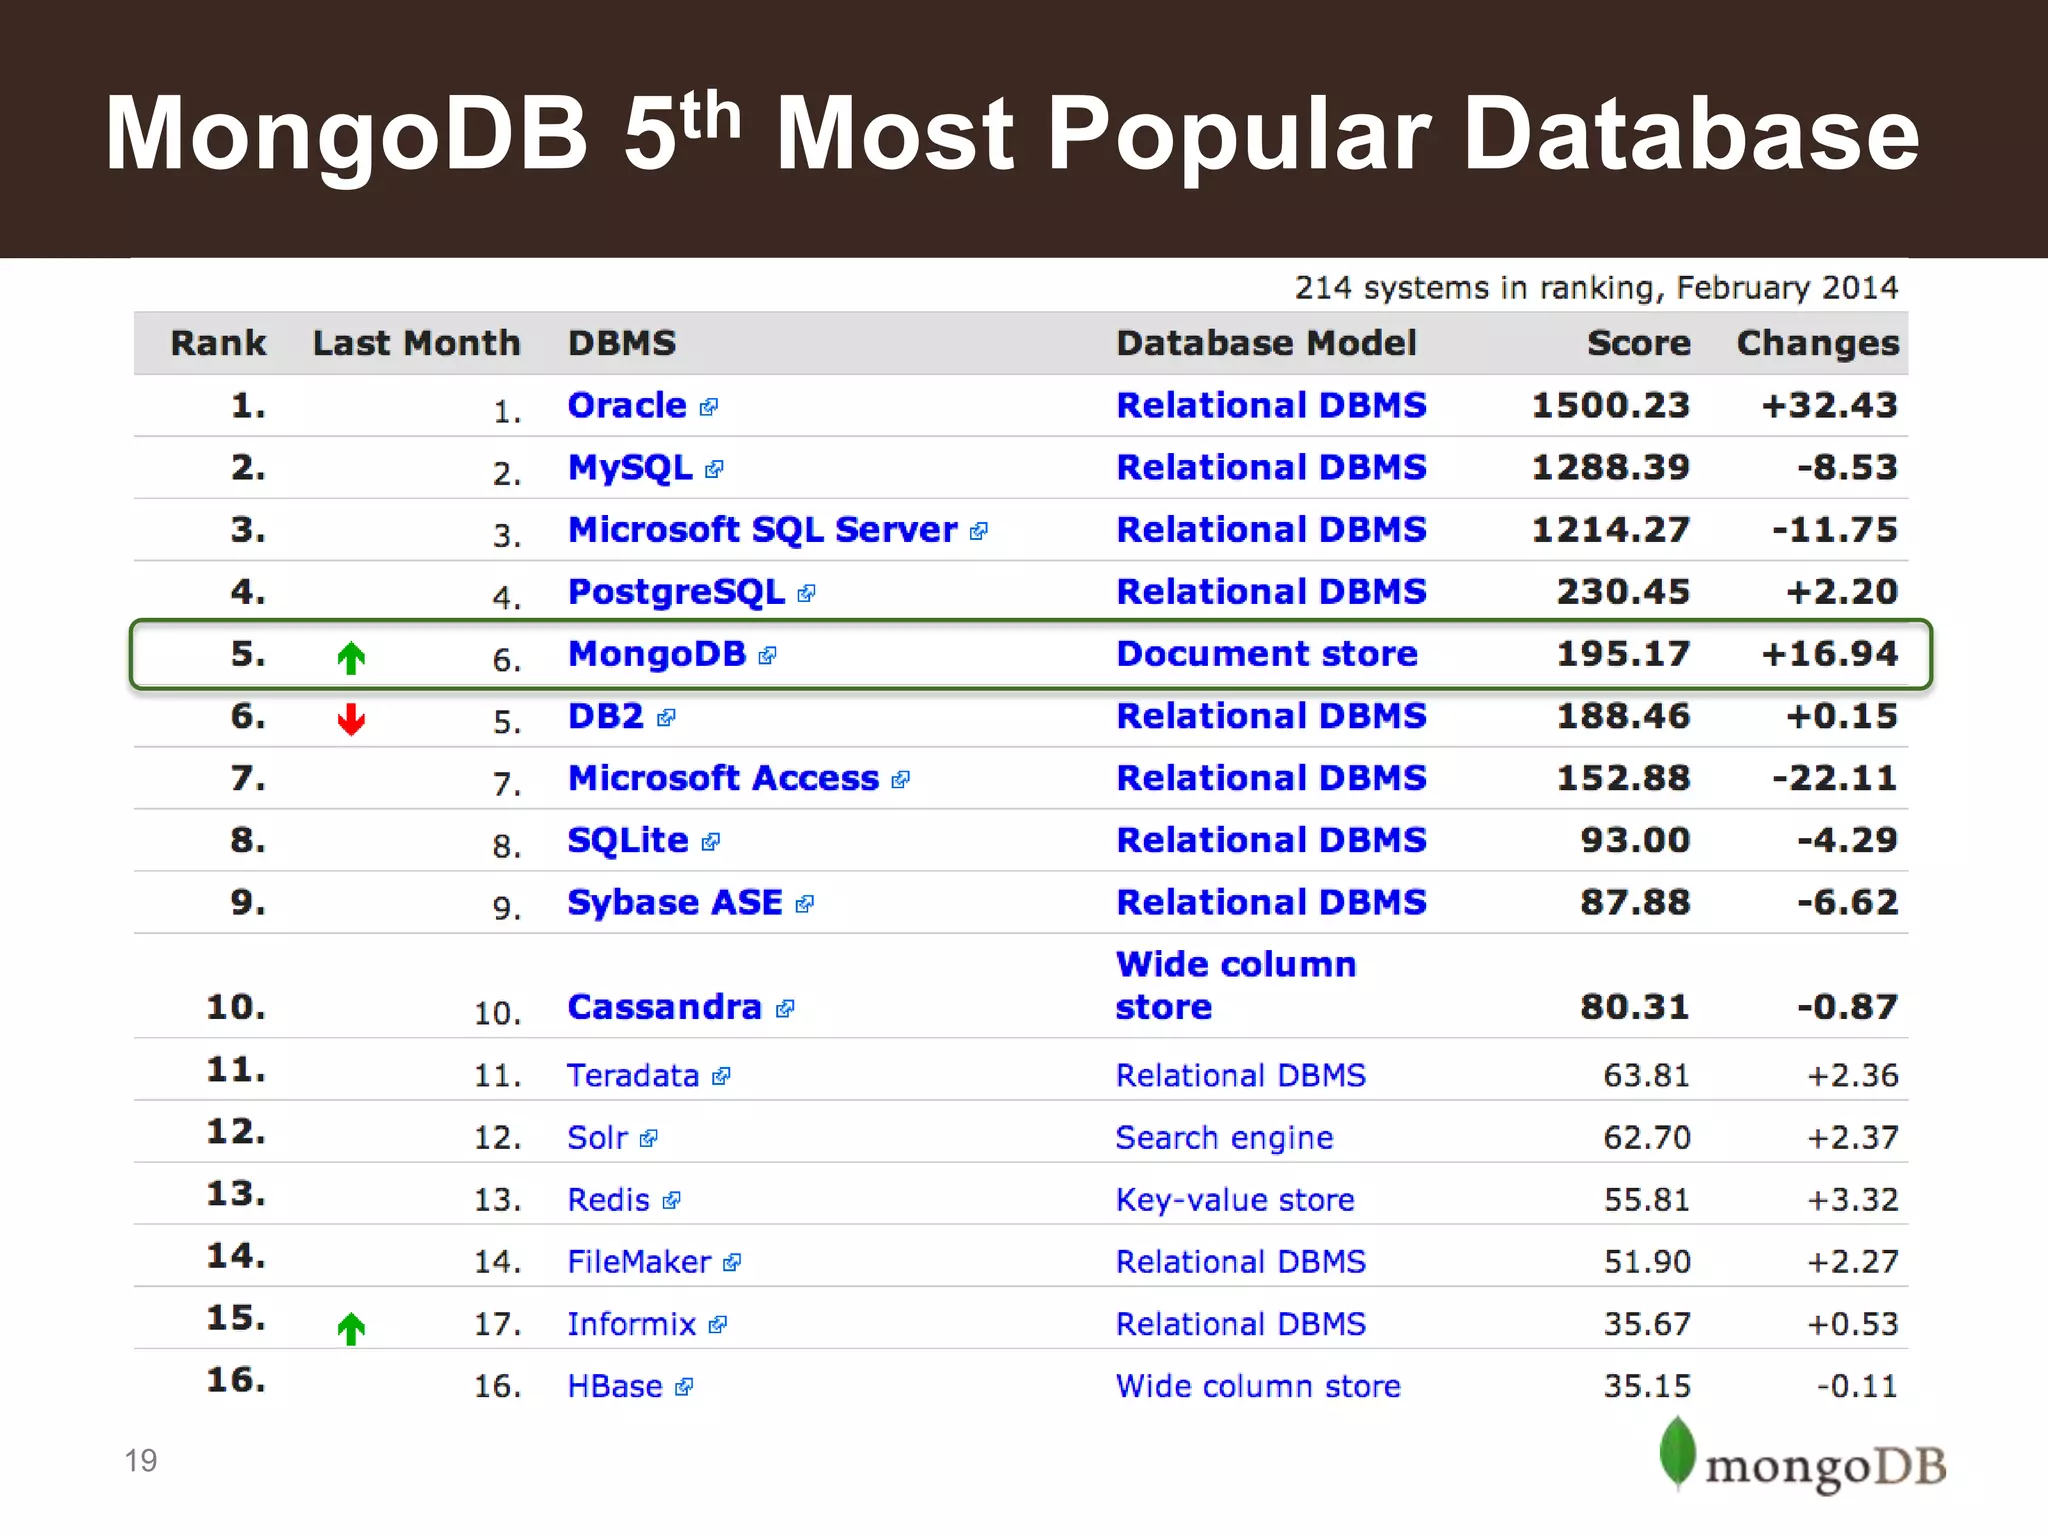This screenshot has width=2048, height=1536.
Task: Click the Rank column header
Action: pos(218,343)
